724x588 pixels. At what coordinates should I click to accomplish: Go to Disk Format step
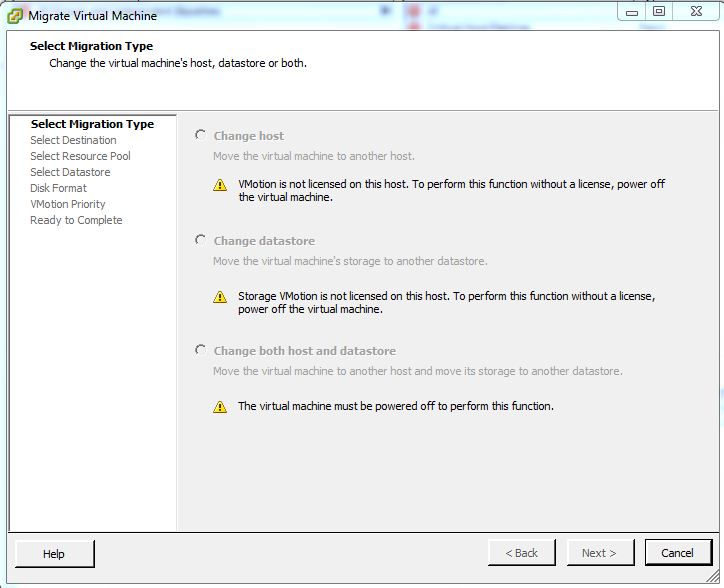pos(58,188)
